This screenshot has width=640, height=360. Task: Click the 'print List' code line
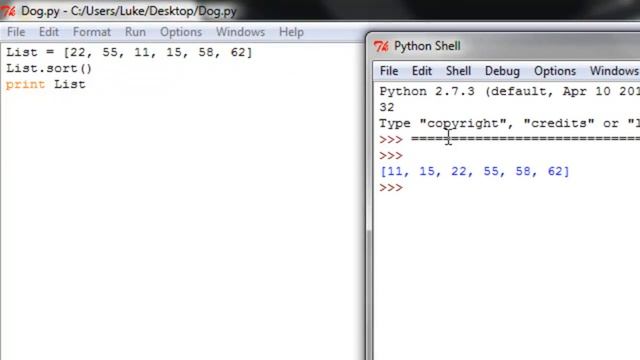(x=46, y=84)
